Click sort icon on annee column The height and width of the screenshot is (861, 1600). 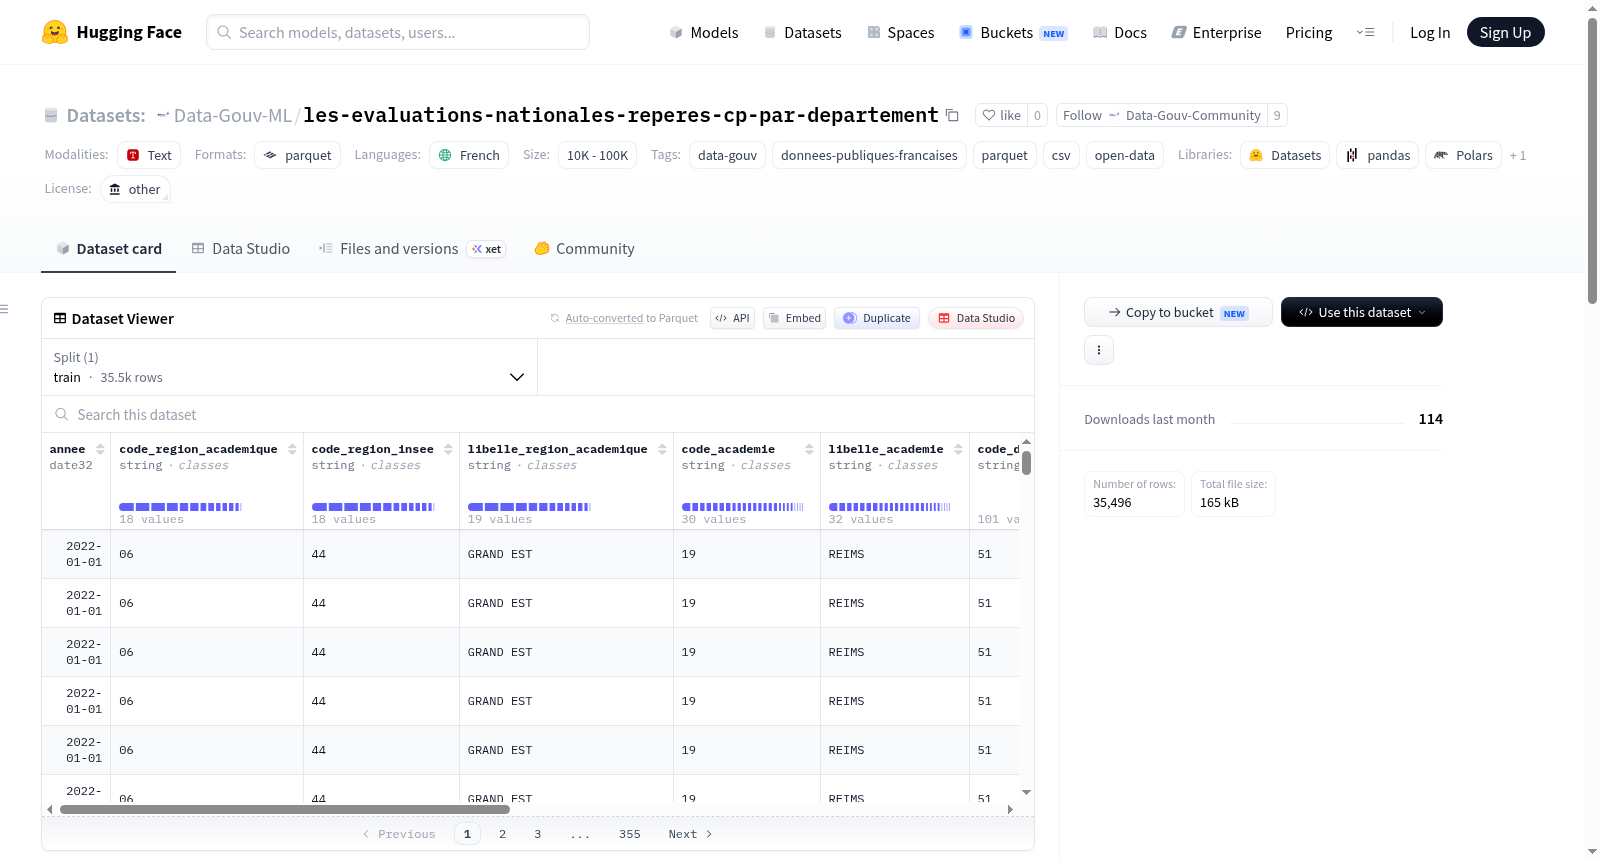[x=100, y=449]
